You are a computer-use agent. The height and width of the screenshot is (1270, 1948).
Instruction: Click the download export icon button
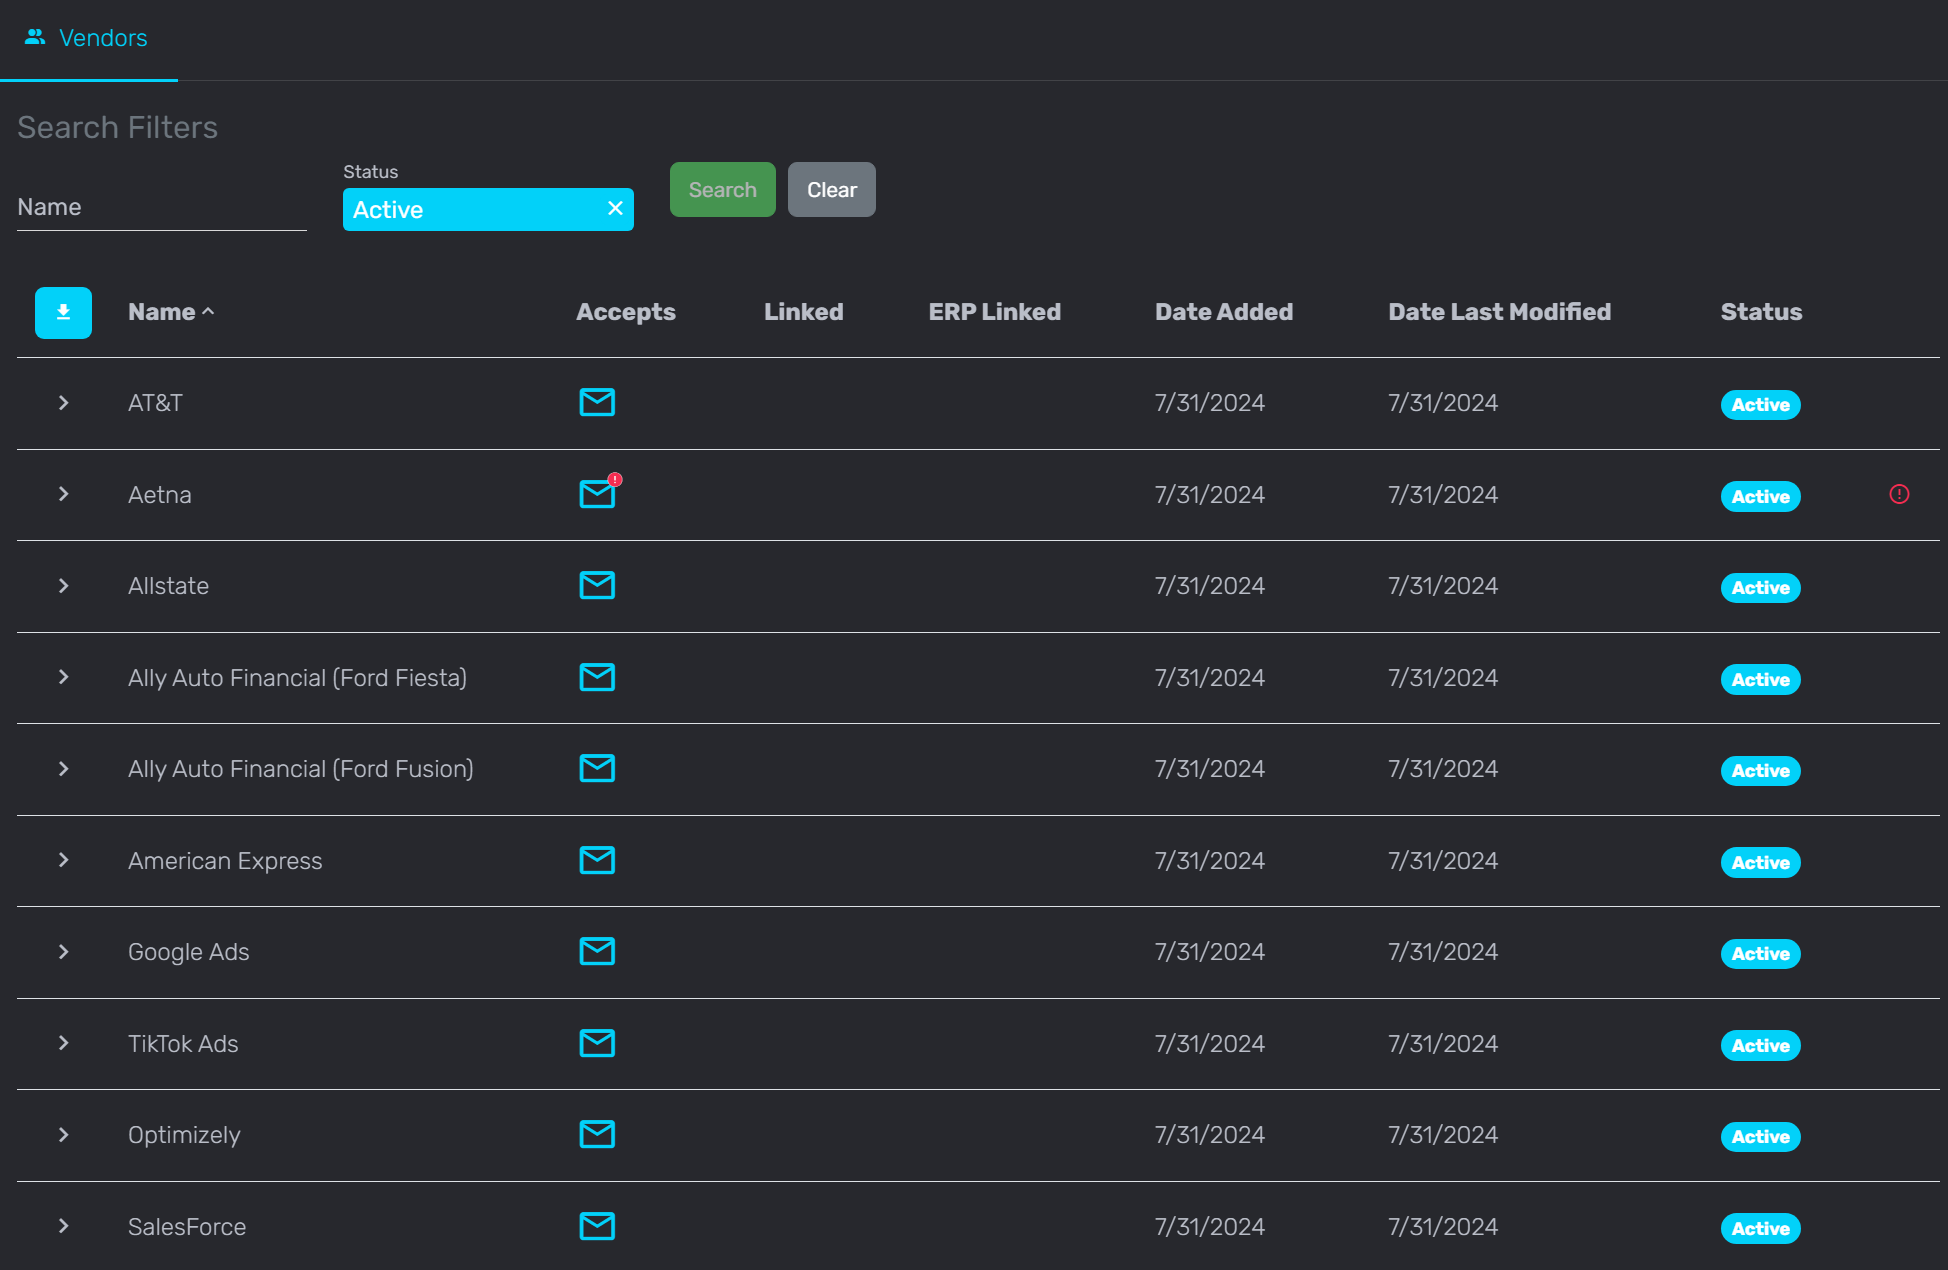(63, 312)
